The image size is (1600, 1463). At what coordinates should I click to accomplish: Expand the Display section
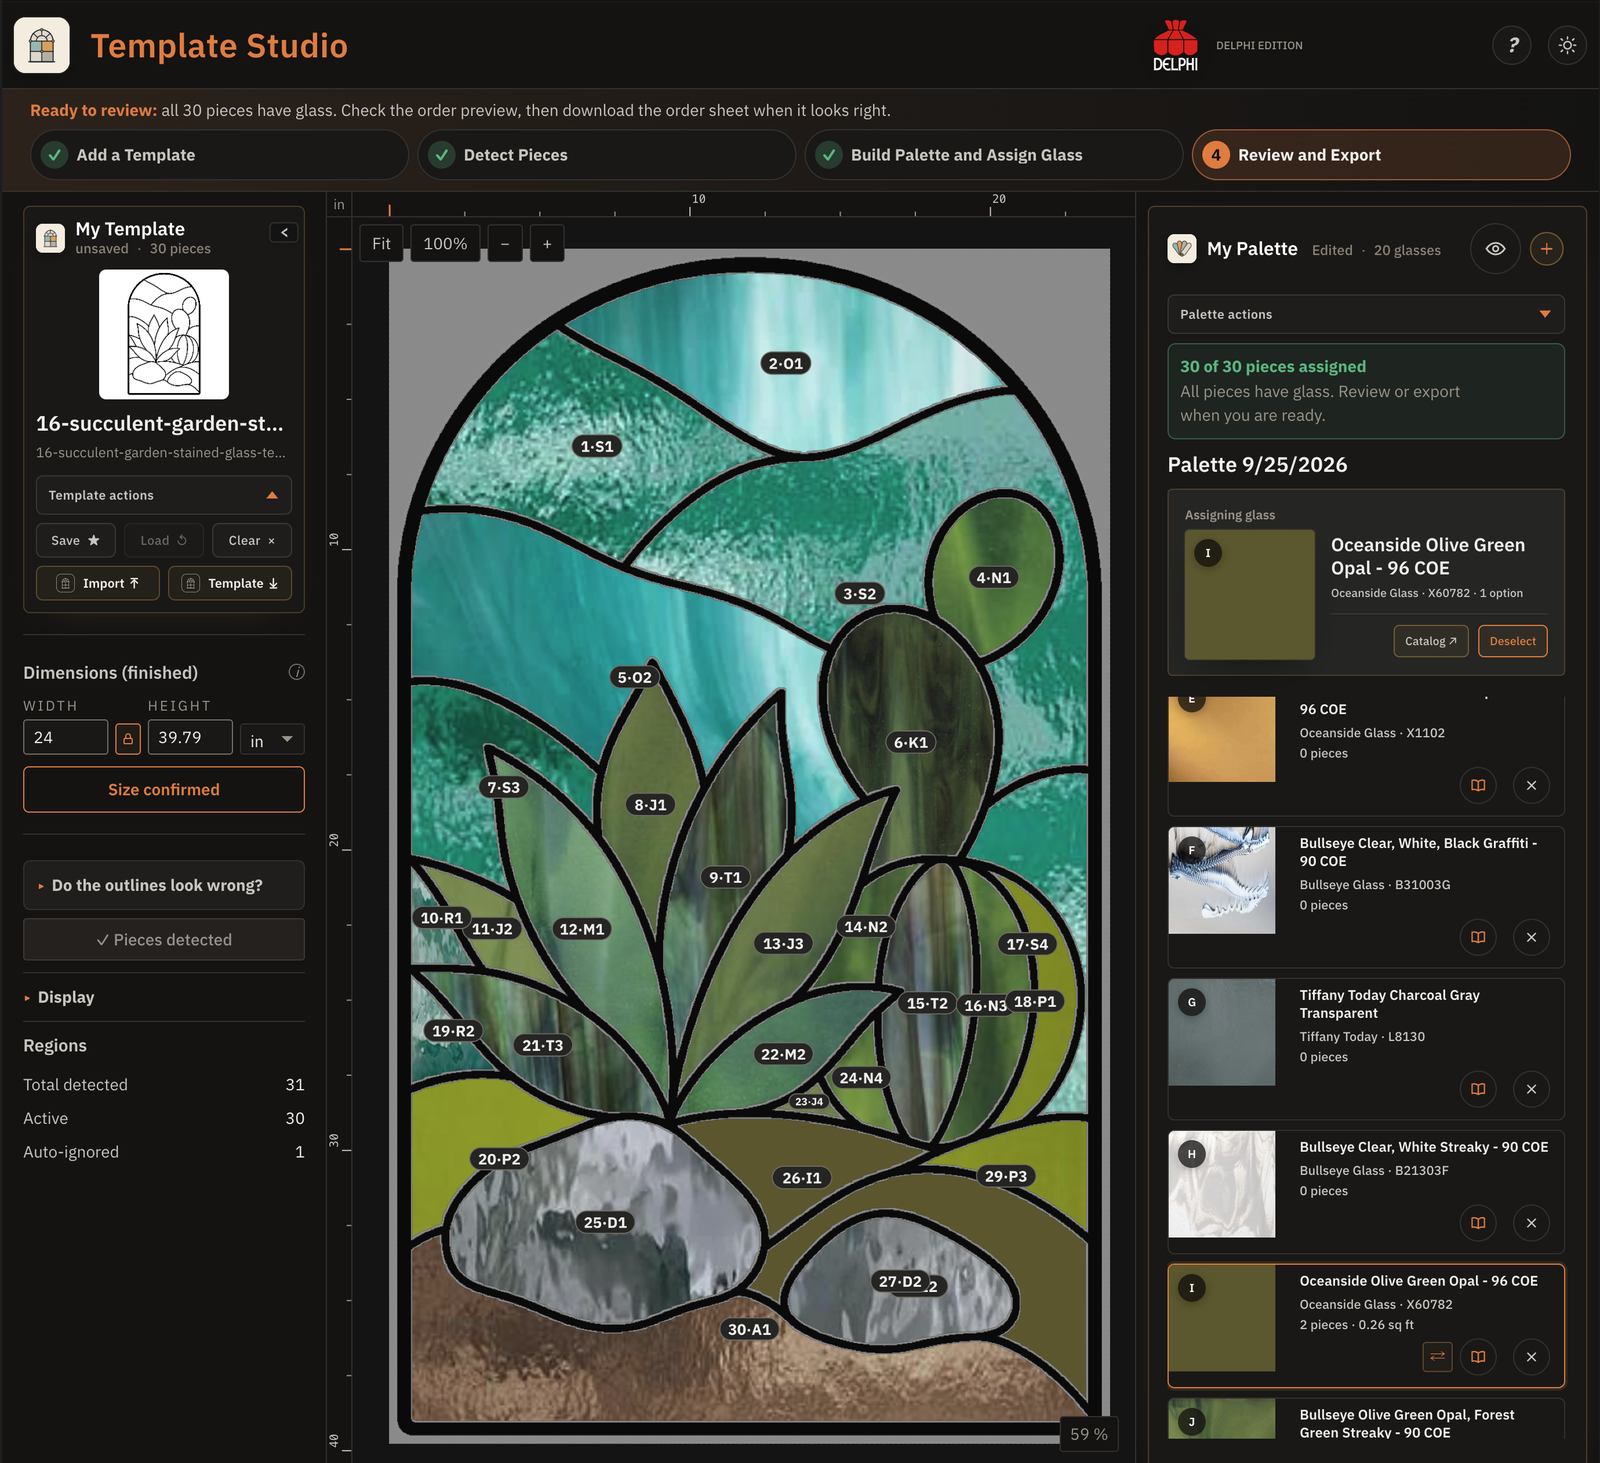tap(164, 997)
